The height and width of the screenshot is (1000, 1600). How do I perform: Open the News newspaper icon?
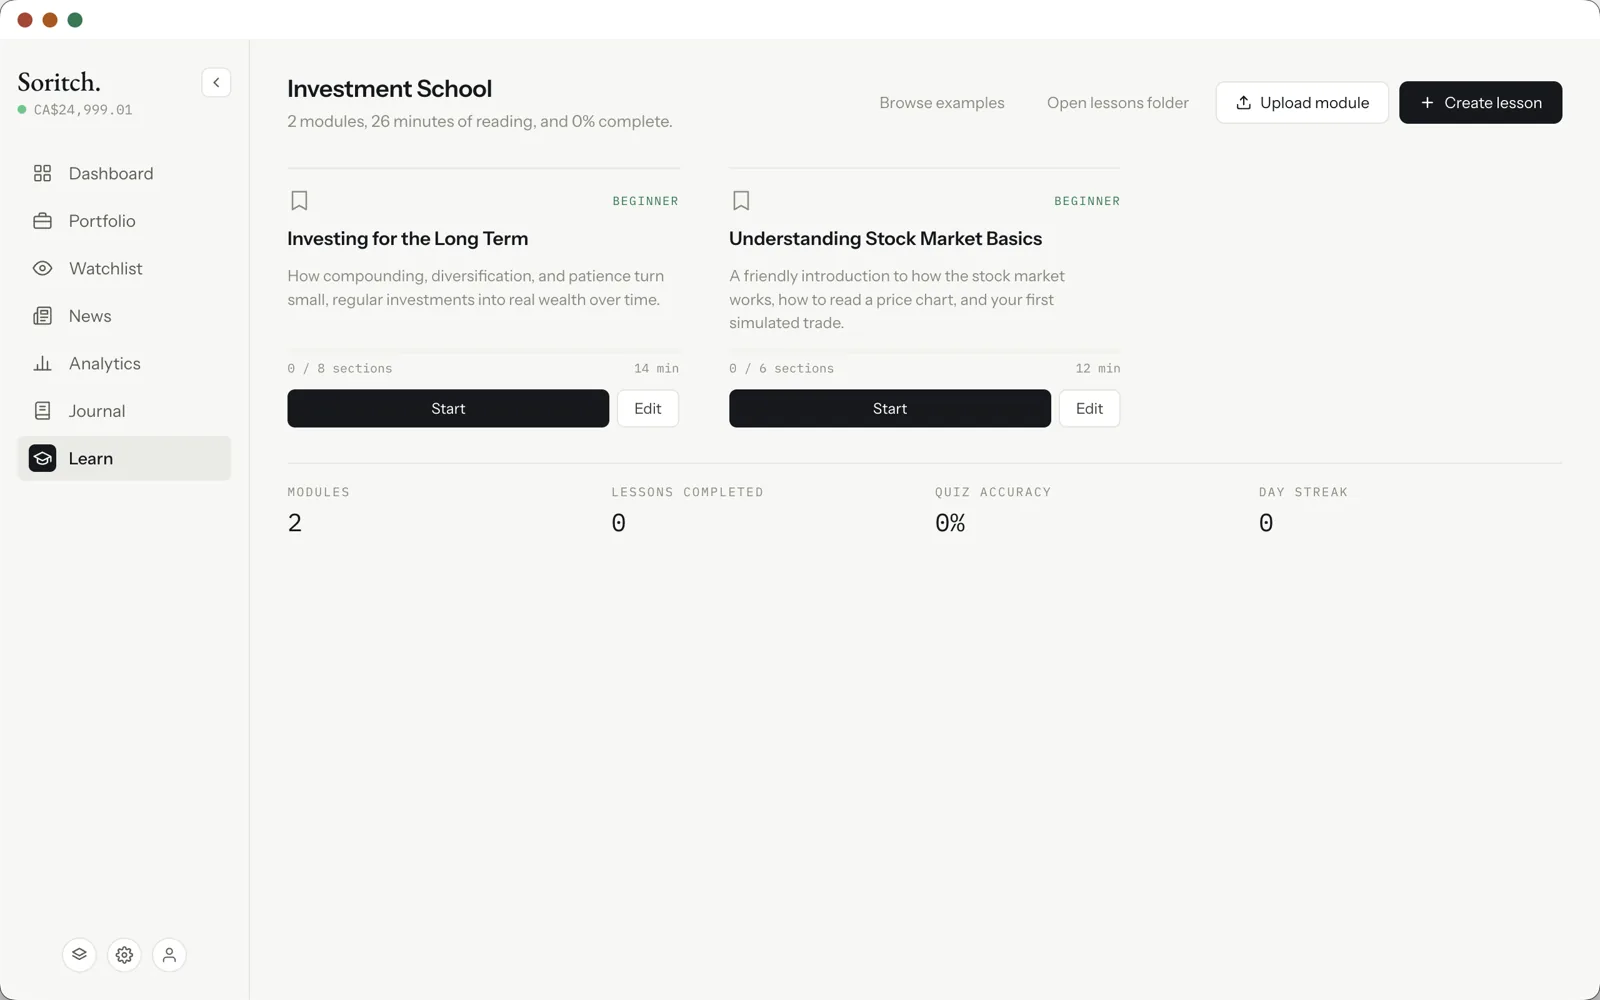[42, 316]
